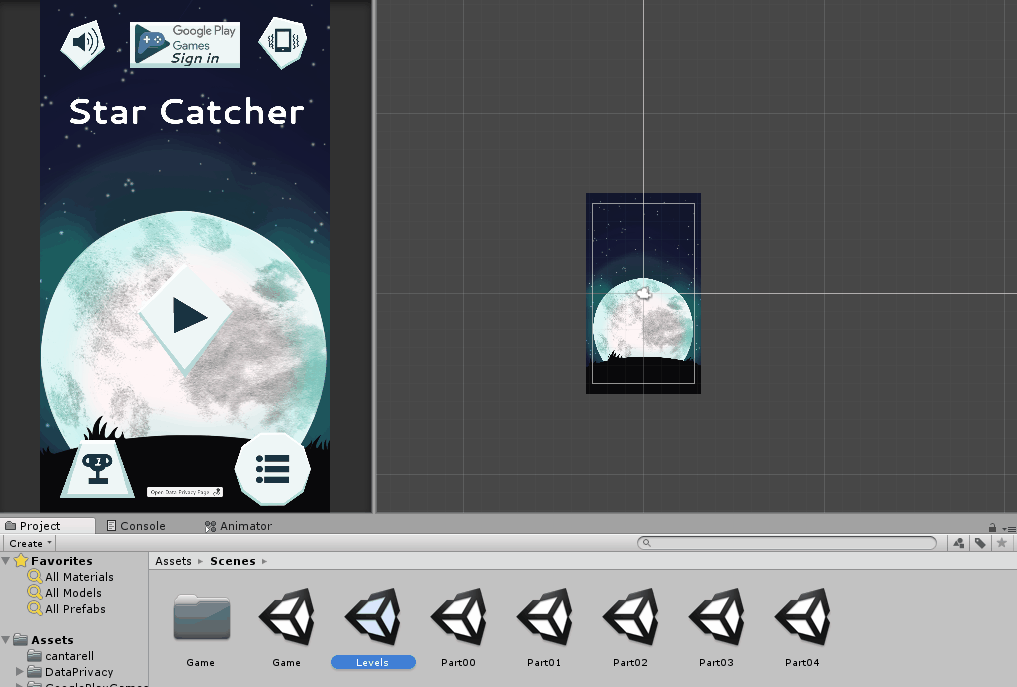
Task: Toggle the sound speaker button in the game
Action: click(x=83, y=43)
